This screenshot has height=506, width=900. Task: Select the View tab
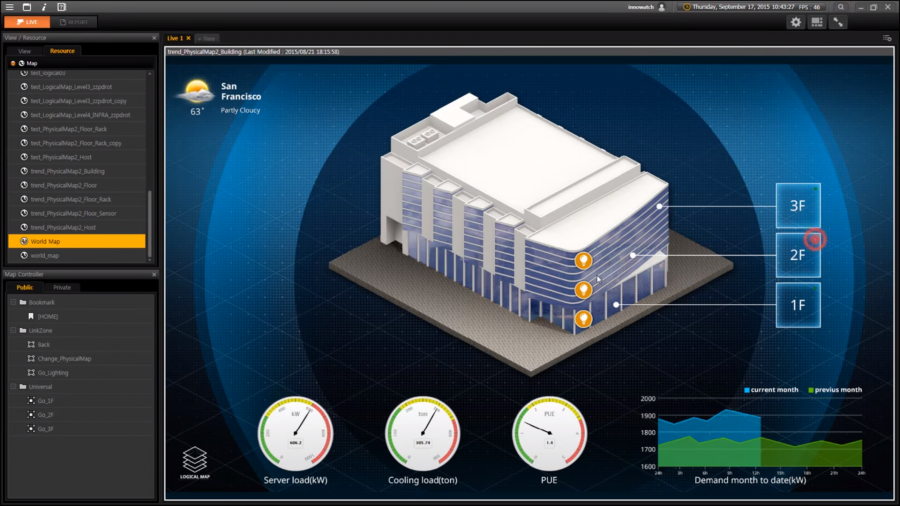pos(25,51)
